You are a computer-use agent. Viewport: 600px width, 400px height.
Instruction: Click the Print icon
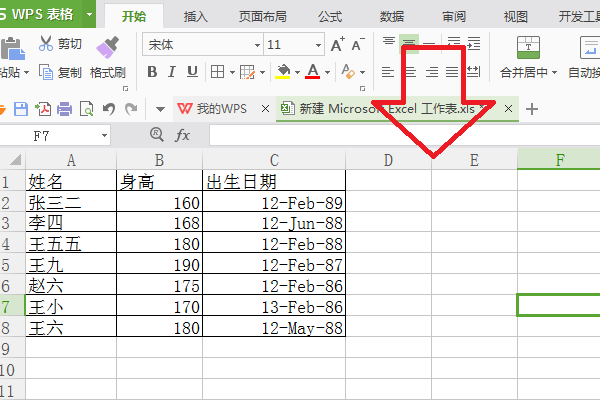coord(64,109)
